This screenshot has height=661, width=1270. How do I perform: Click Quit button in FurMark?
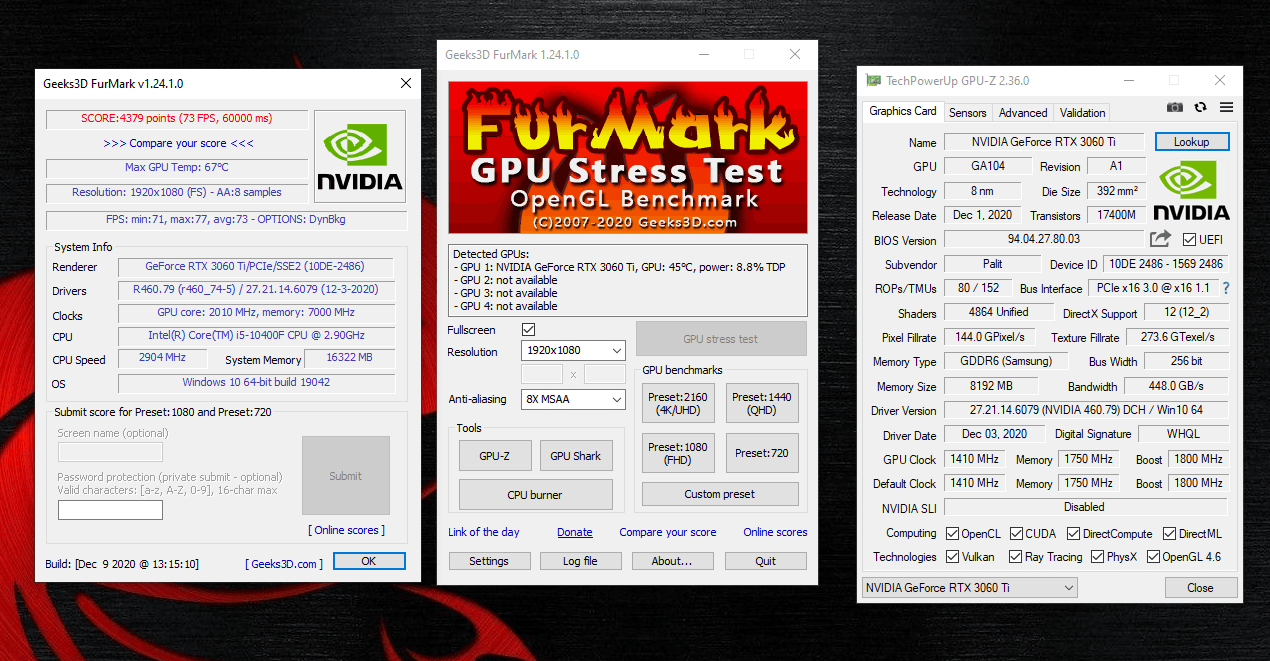[x=766, y=561]
